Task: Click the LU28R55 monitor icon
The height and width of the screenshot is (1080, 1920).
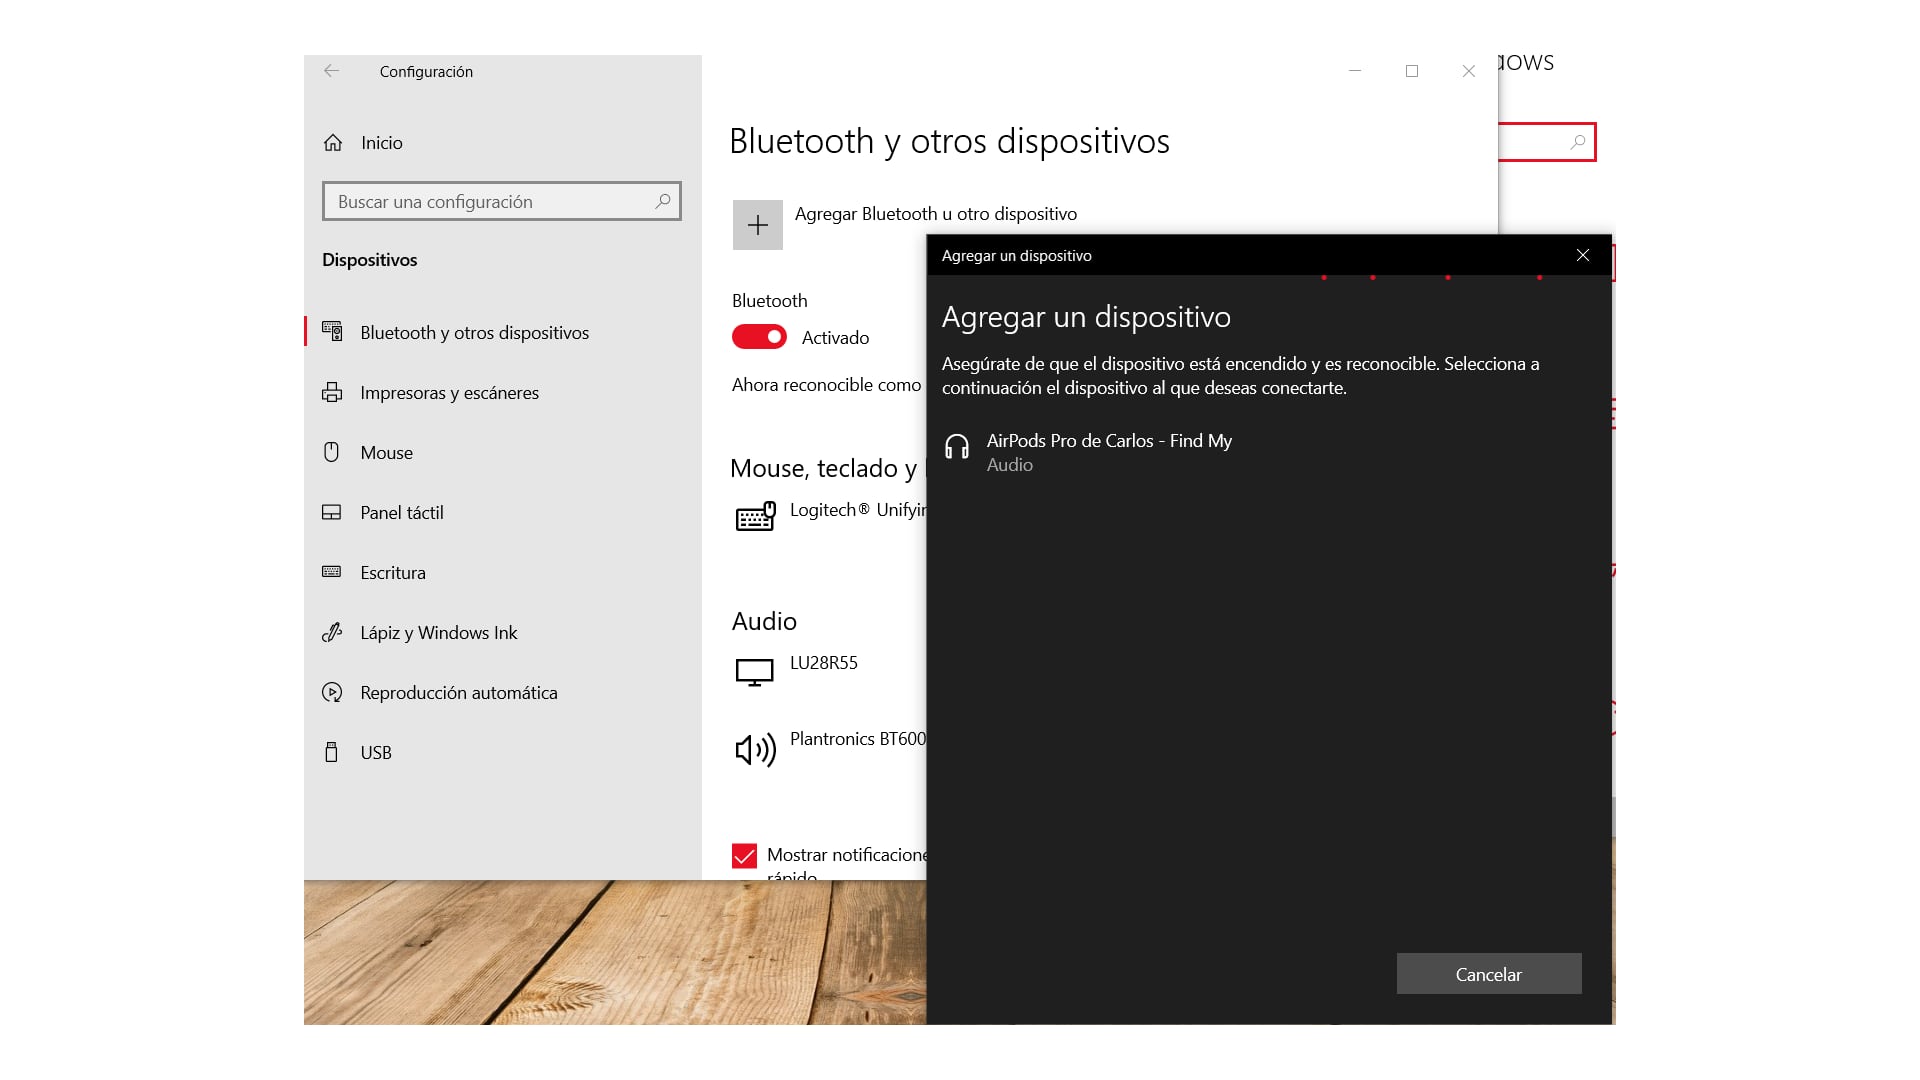Action: 755,672
